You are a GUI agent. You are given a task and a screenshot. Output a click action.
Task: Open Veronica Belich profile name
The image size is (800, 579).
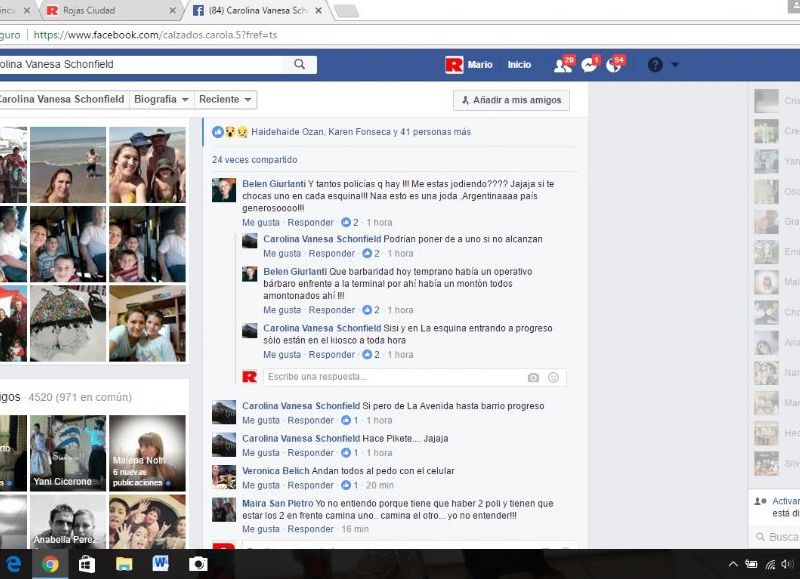click(x=276, y=471)
